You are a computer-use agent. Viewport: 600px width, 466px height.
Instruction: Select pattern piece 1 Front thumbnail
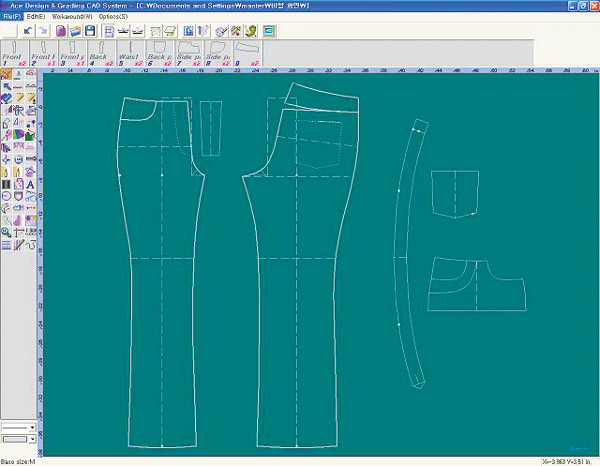click(15, 54)
